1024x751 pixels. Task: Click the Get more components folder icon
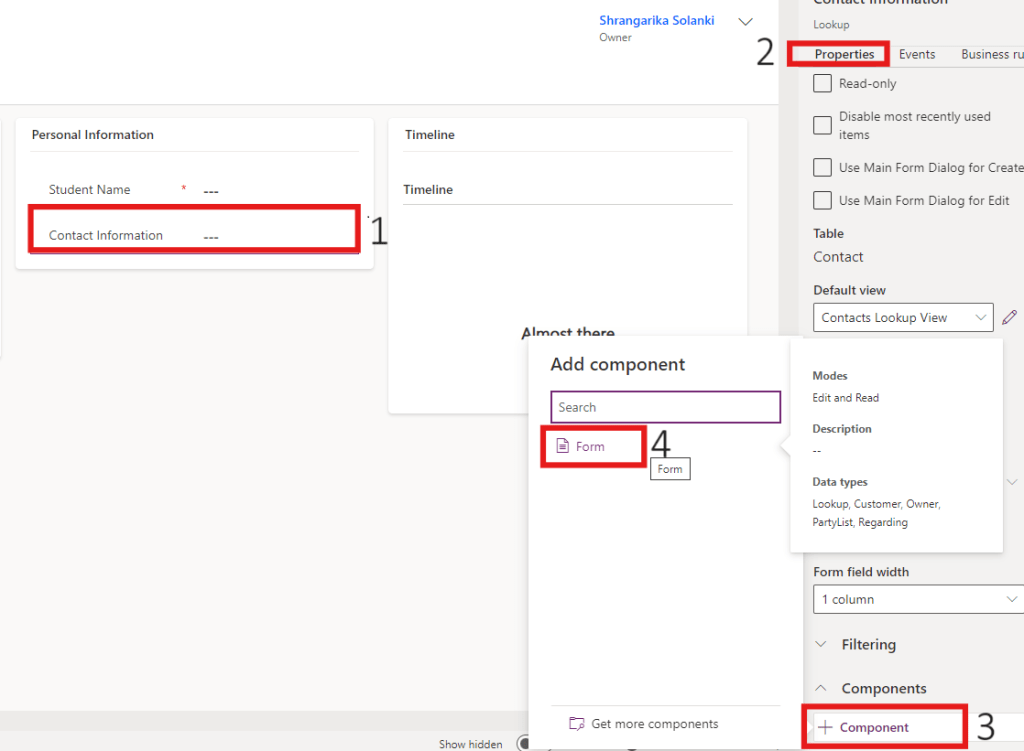pyautogui.click(x=576, y=724)
